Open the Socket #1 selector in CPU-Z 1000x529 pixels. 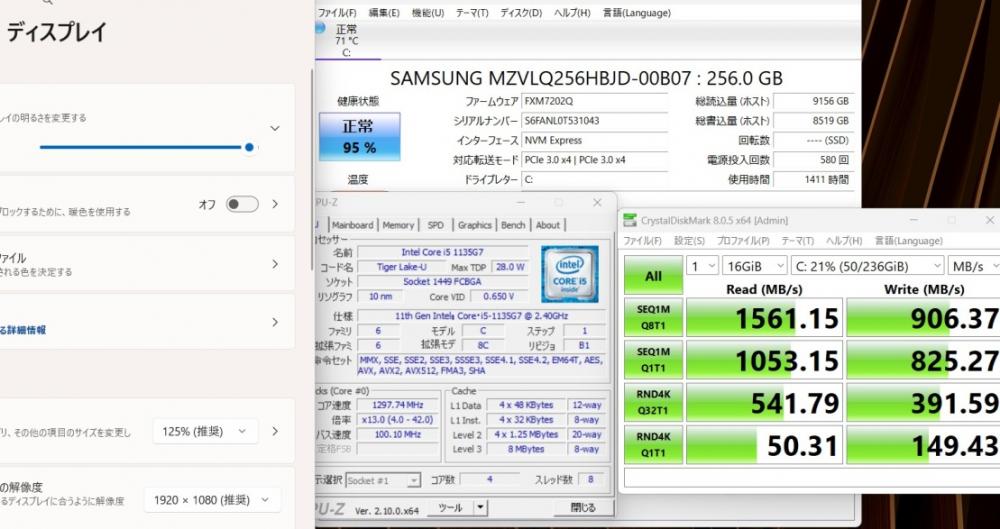tap(383, 480)
